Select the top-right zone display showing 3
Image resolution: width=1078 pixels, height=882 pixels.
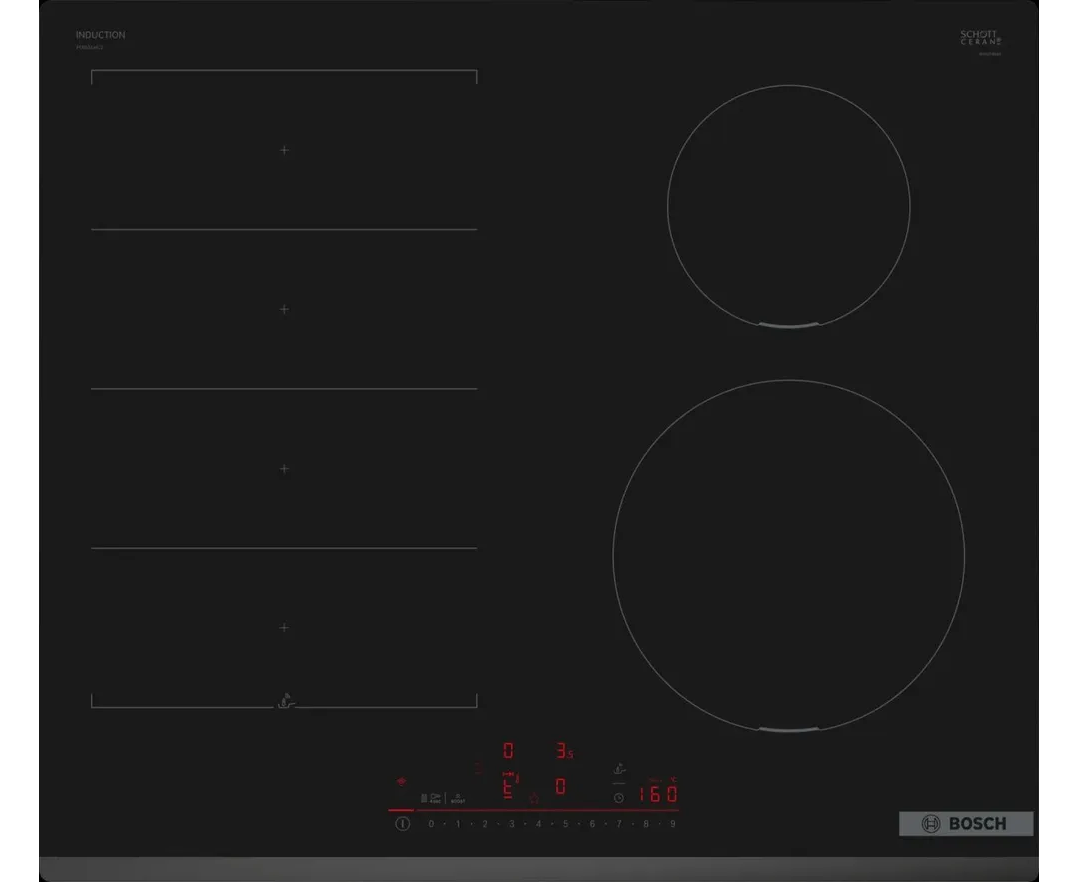tap(563, 751)
